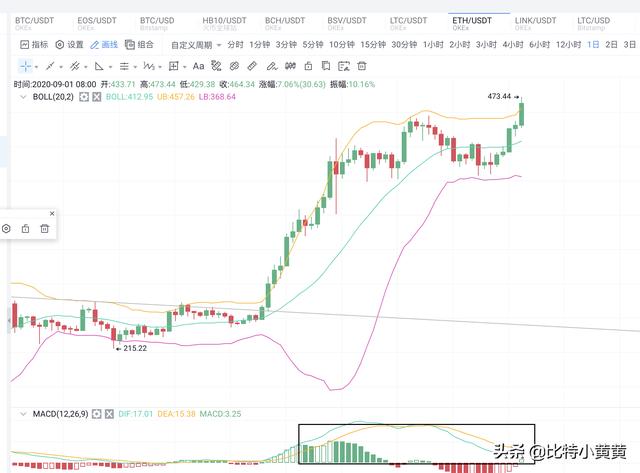Remove the BOLL indicator with X icon
This screenshot has width=640, height=473.
[97, 97]
